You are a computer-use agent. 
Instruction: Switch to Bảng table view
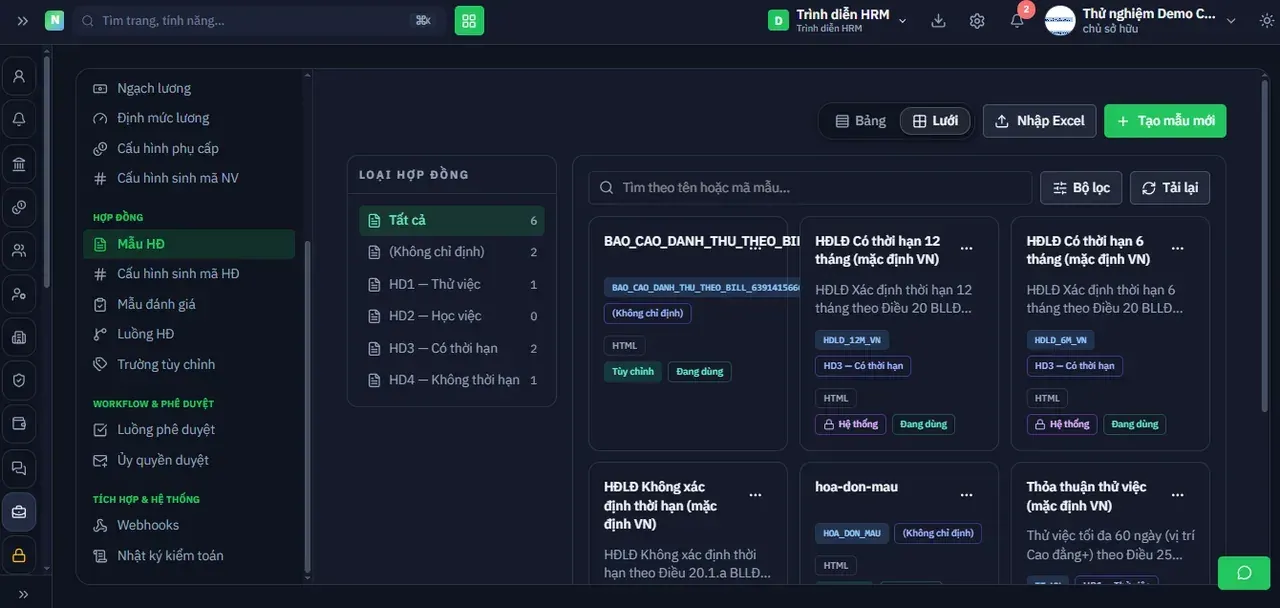coord(860,121)
